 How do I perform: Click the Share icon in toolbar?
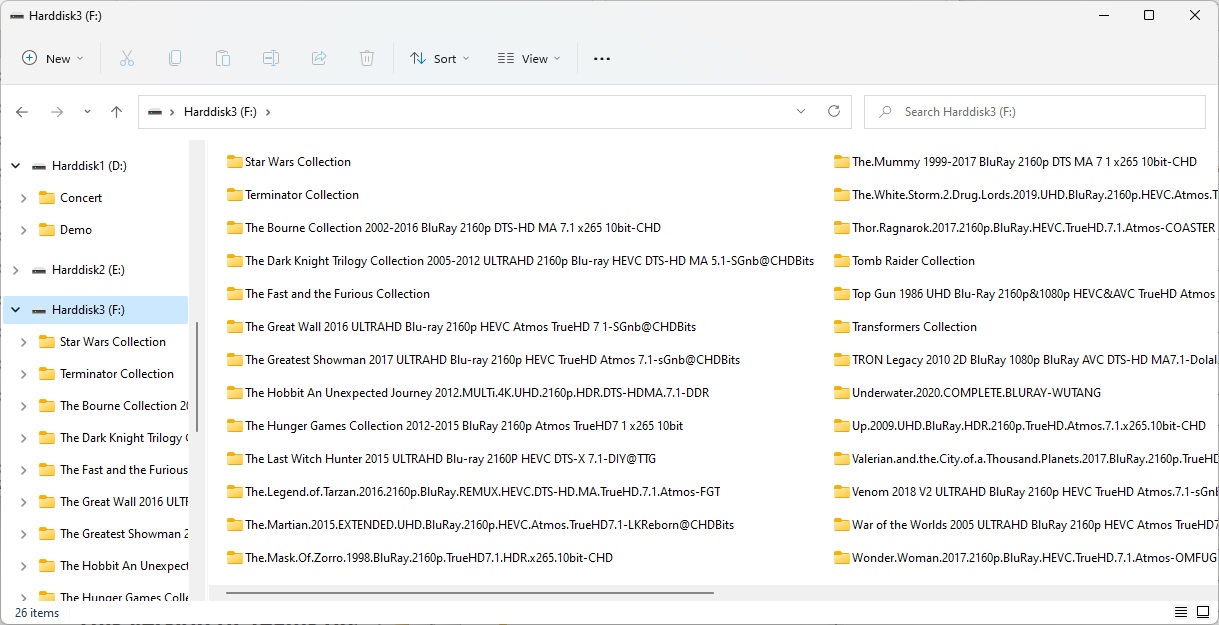pos(319,59)
